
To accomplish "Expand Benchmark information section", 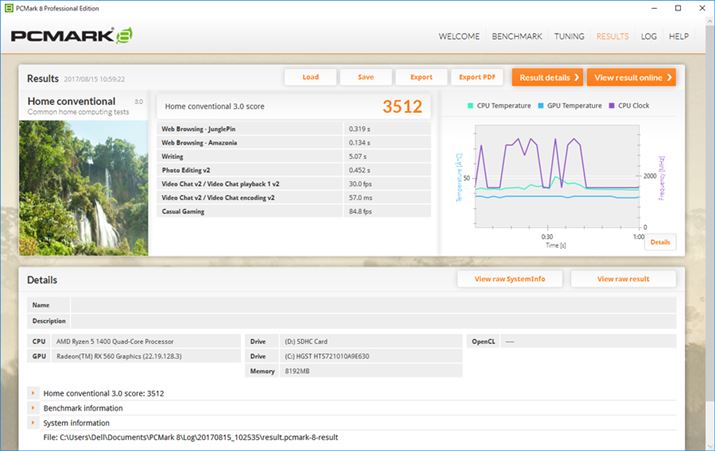I will (33, 408).
